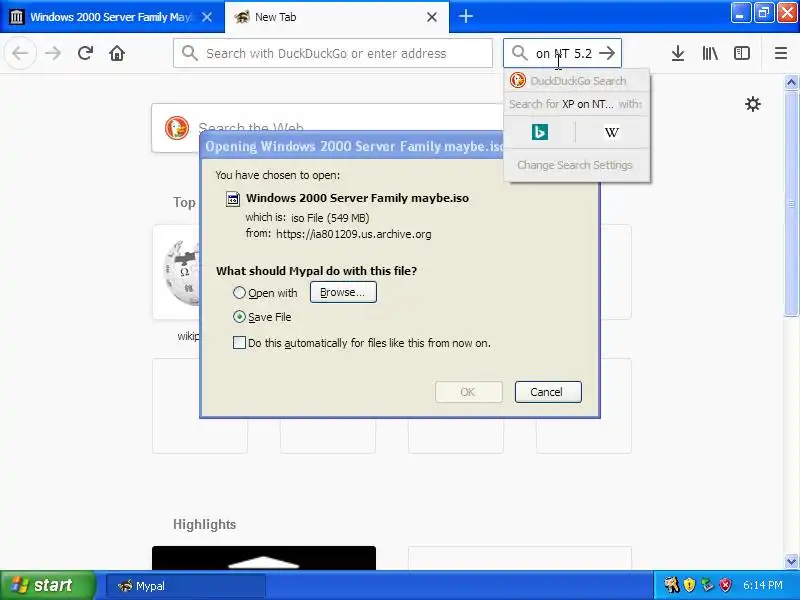The width and height of the screenshot is (800, 600).
Task: Open the Windows start button
Action: coord(47,585)
